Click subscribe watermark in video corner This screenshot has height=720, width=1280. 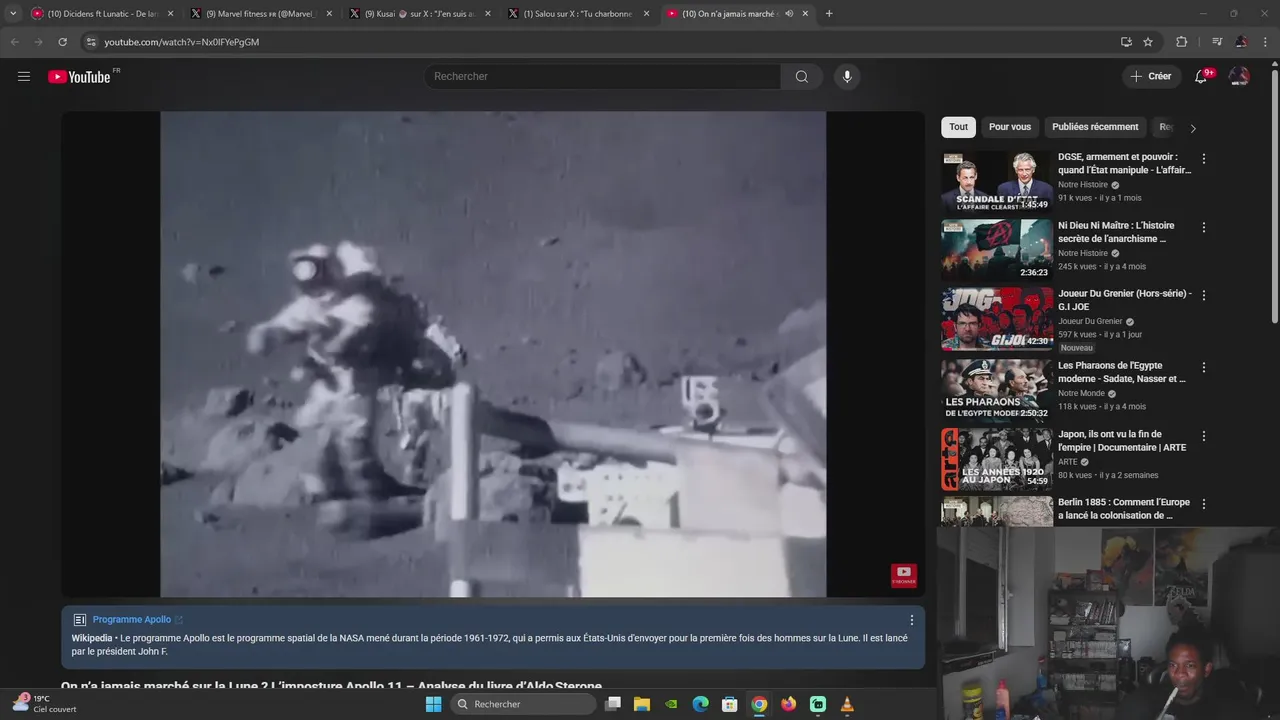[x=903, y=575]
